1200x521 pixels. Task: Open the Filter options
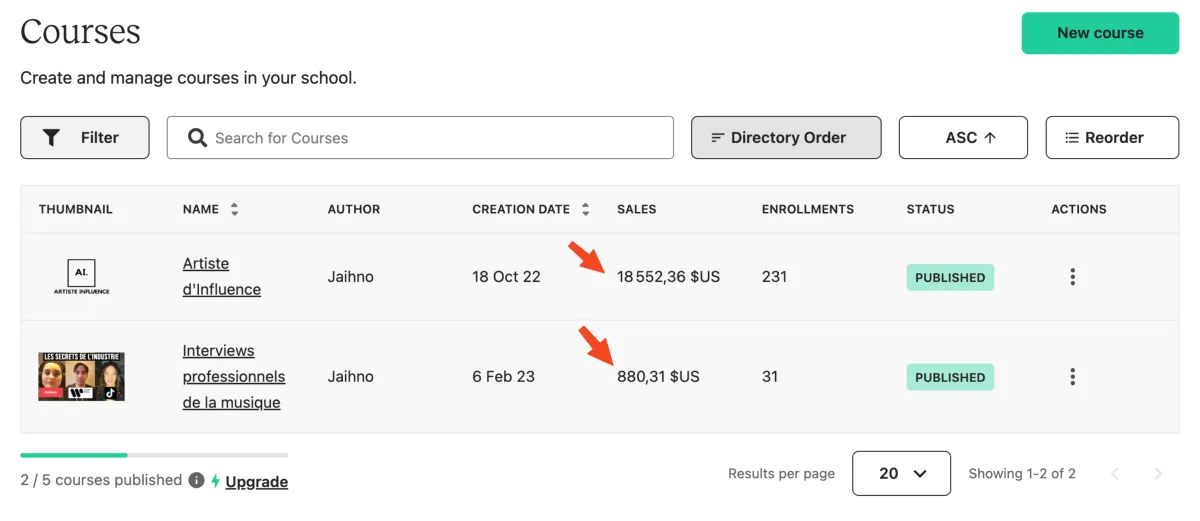85,138
